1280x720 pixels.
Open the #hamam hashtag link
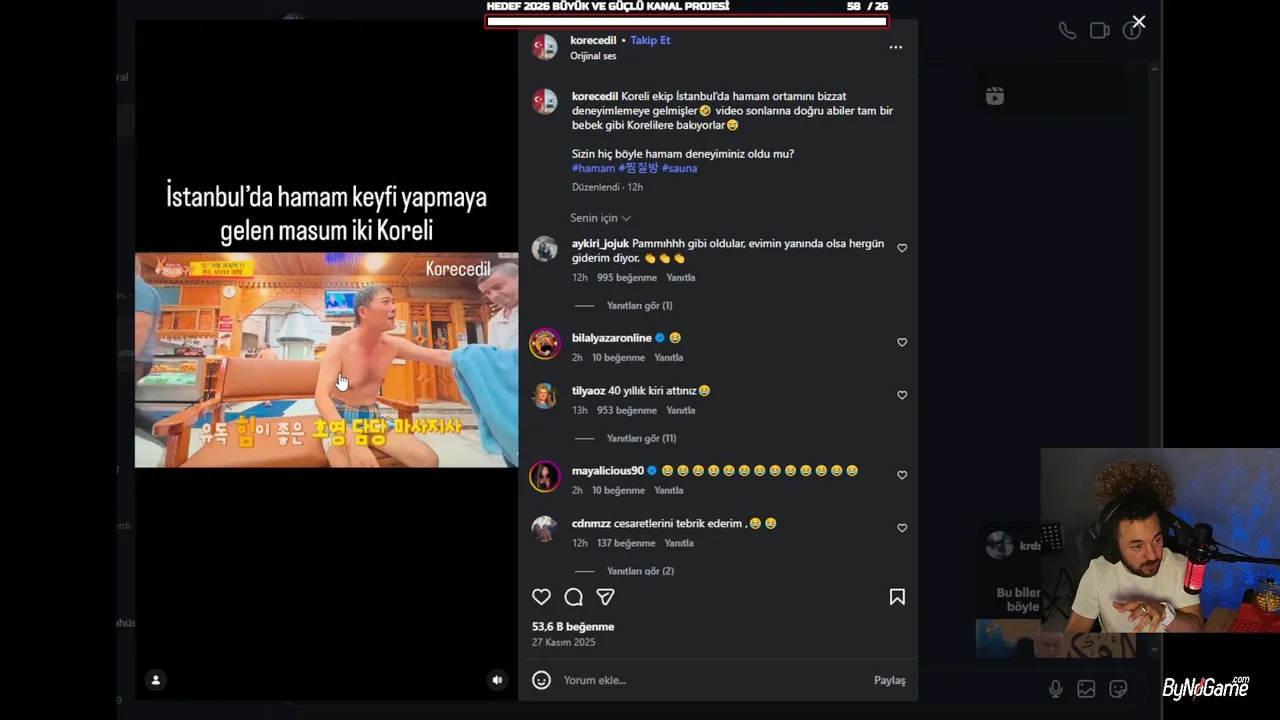[x=593, y=168]
